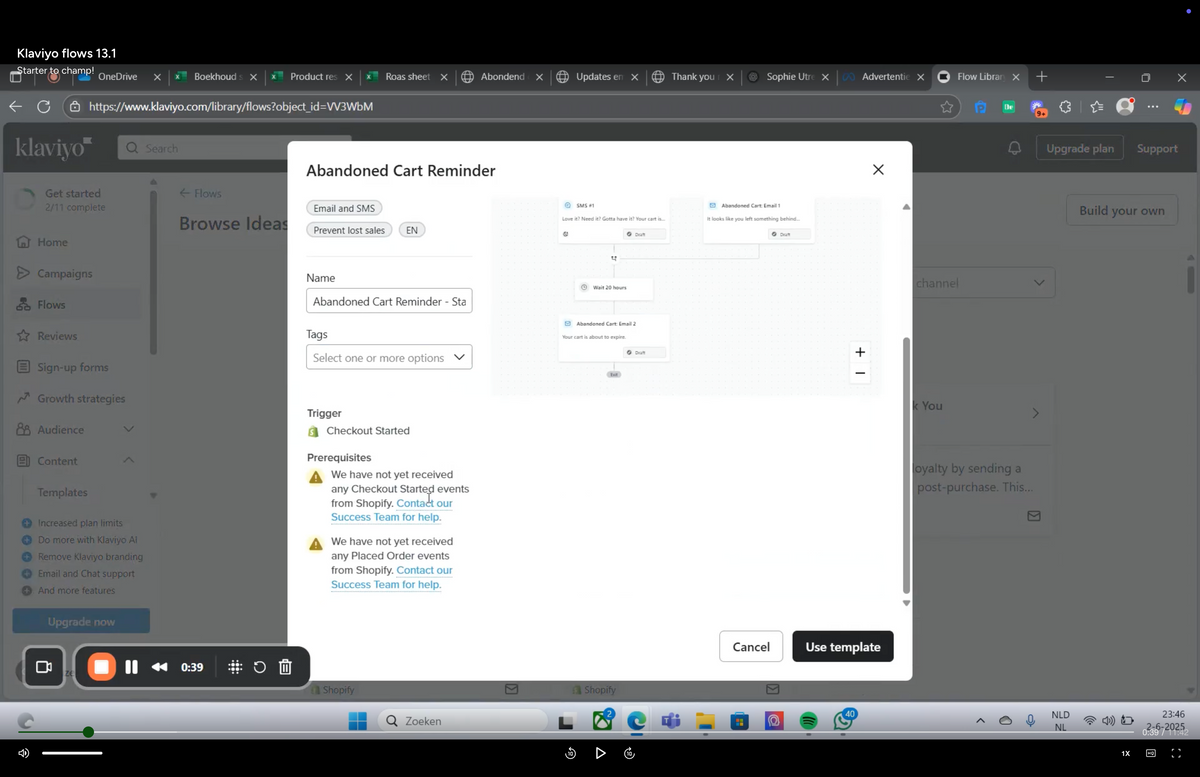Go back via the Flows link
The height and width of the screenshot is (777, 1200).
[200, 193]
